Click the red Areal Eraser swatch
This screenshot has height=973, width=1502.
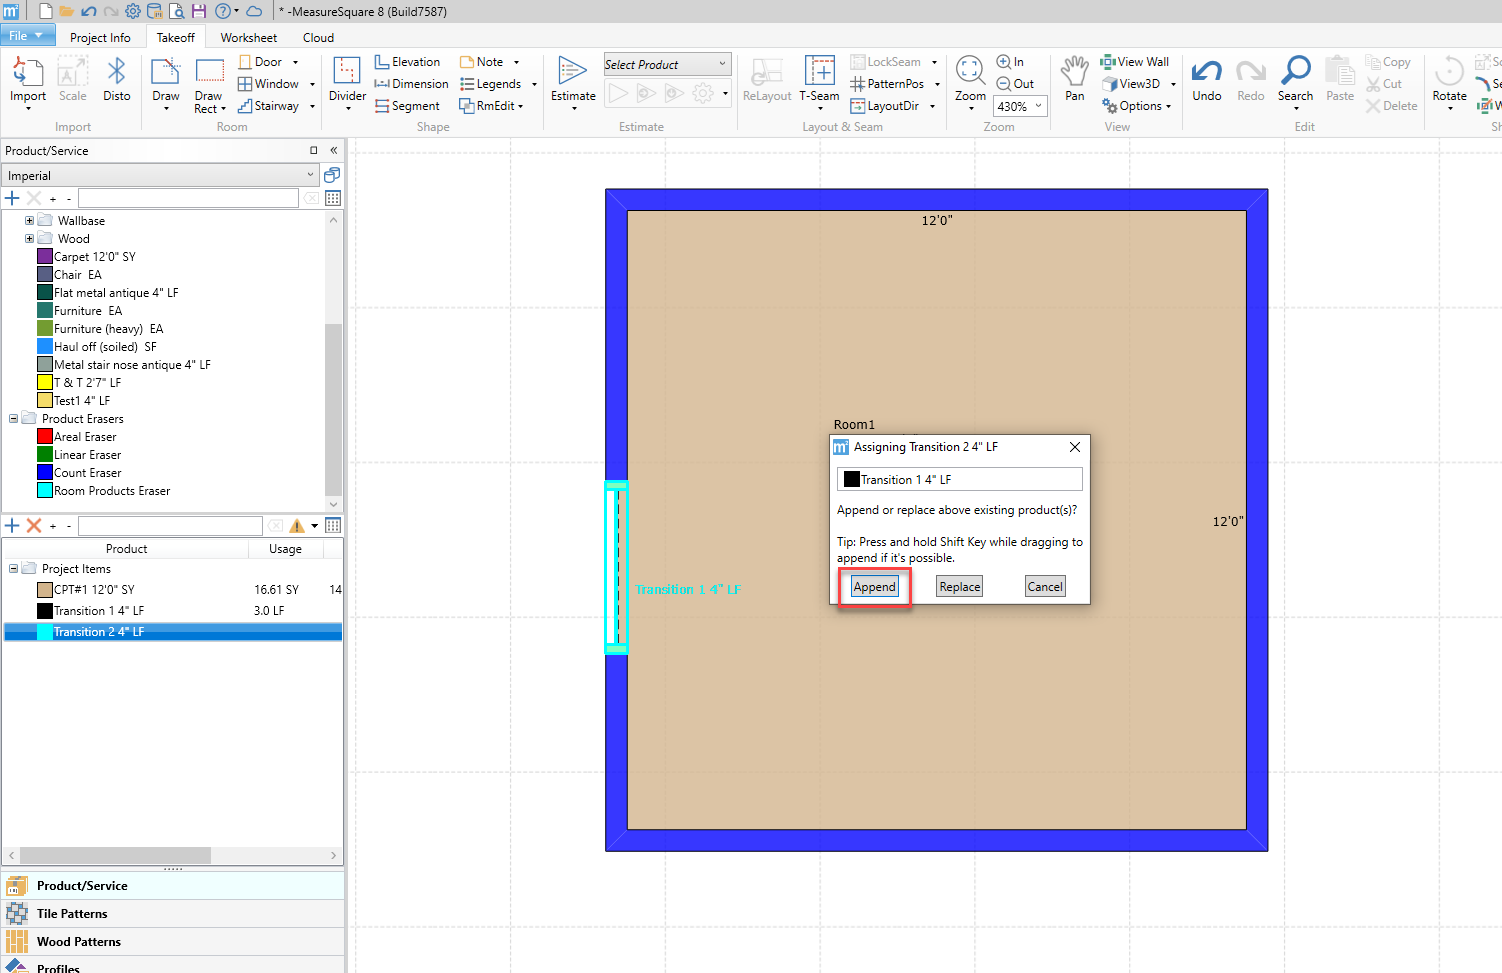tap(45, 437)
